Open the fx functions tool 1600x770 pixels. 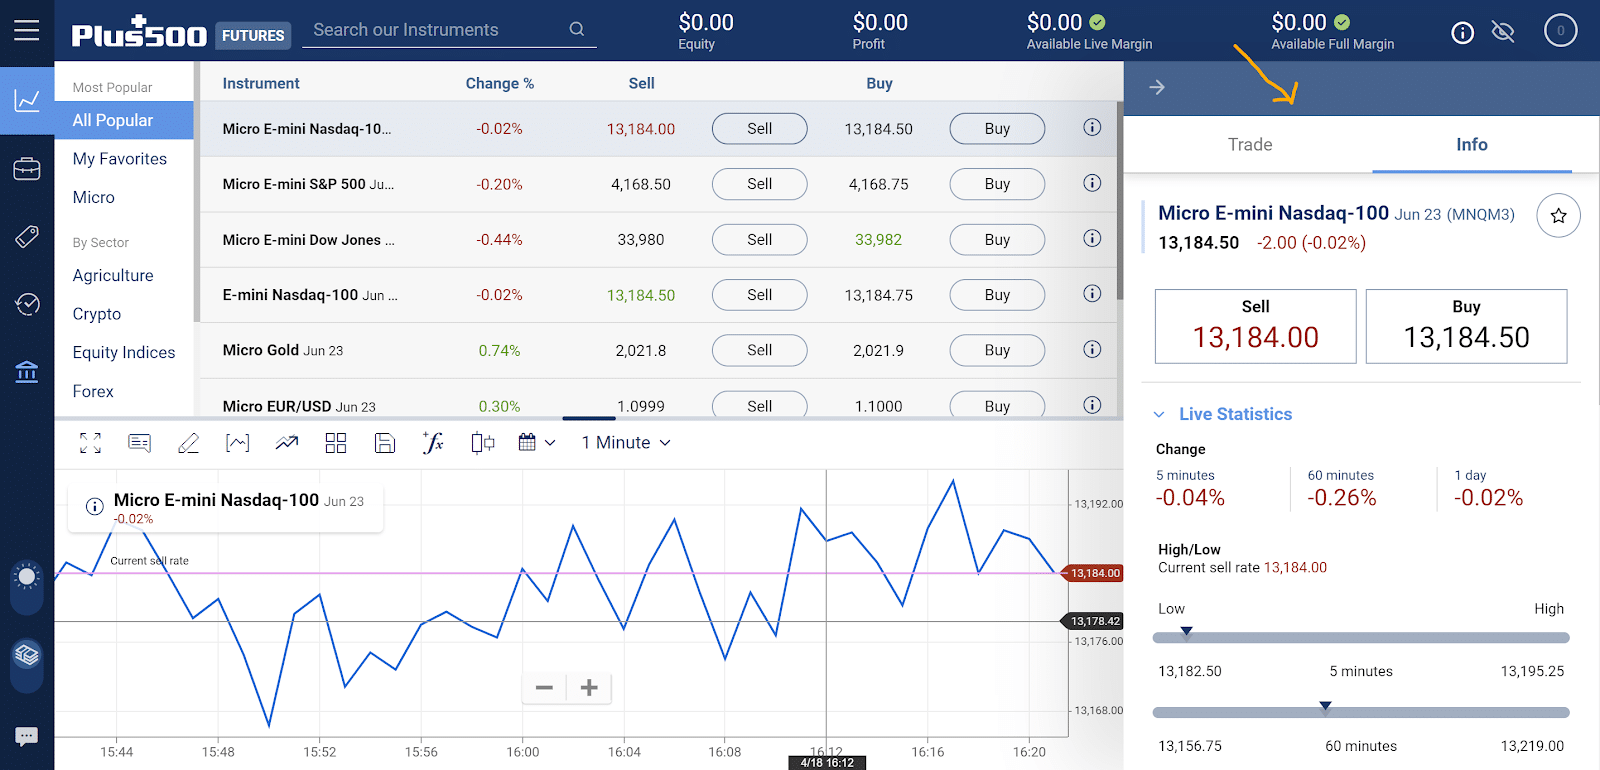(433, 443)
